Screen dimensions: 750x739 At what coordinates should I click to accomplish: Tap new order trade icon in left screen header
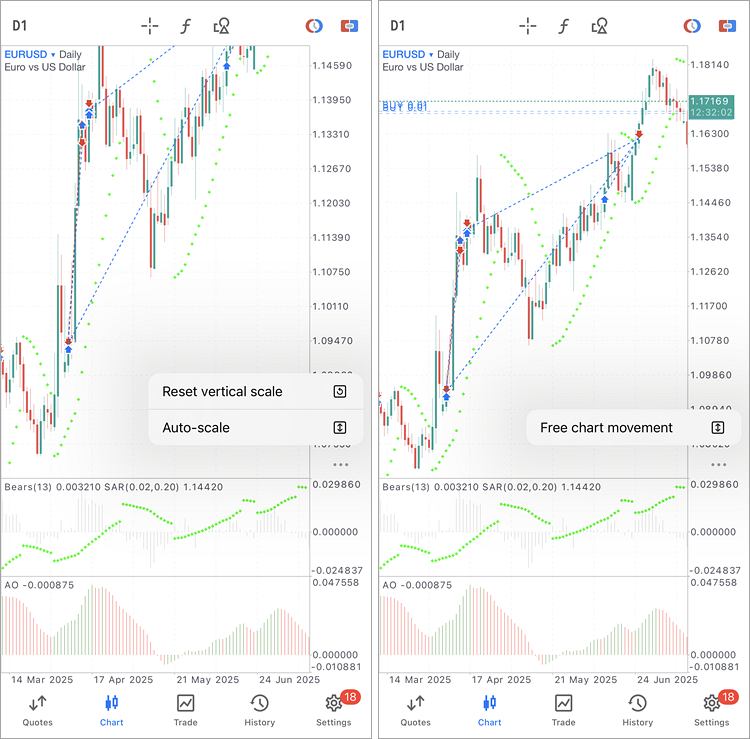click(349, 26)
